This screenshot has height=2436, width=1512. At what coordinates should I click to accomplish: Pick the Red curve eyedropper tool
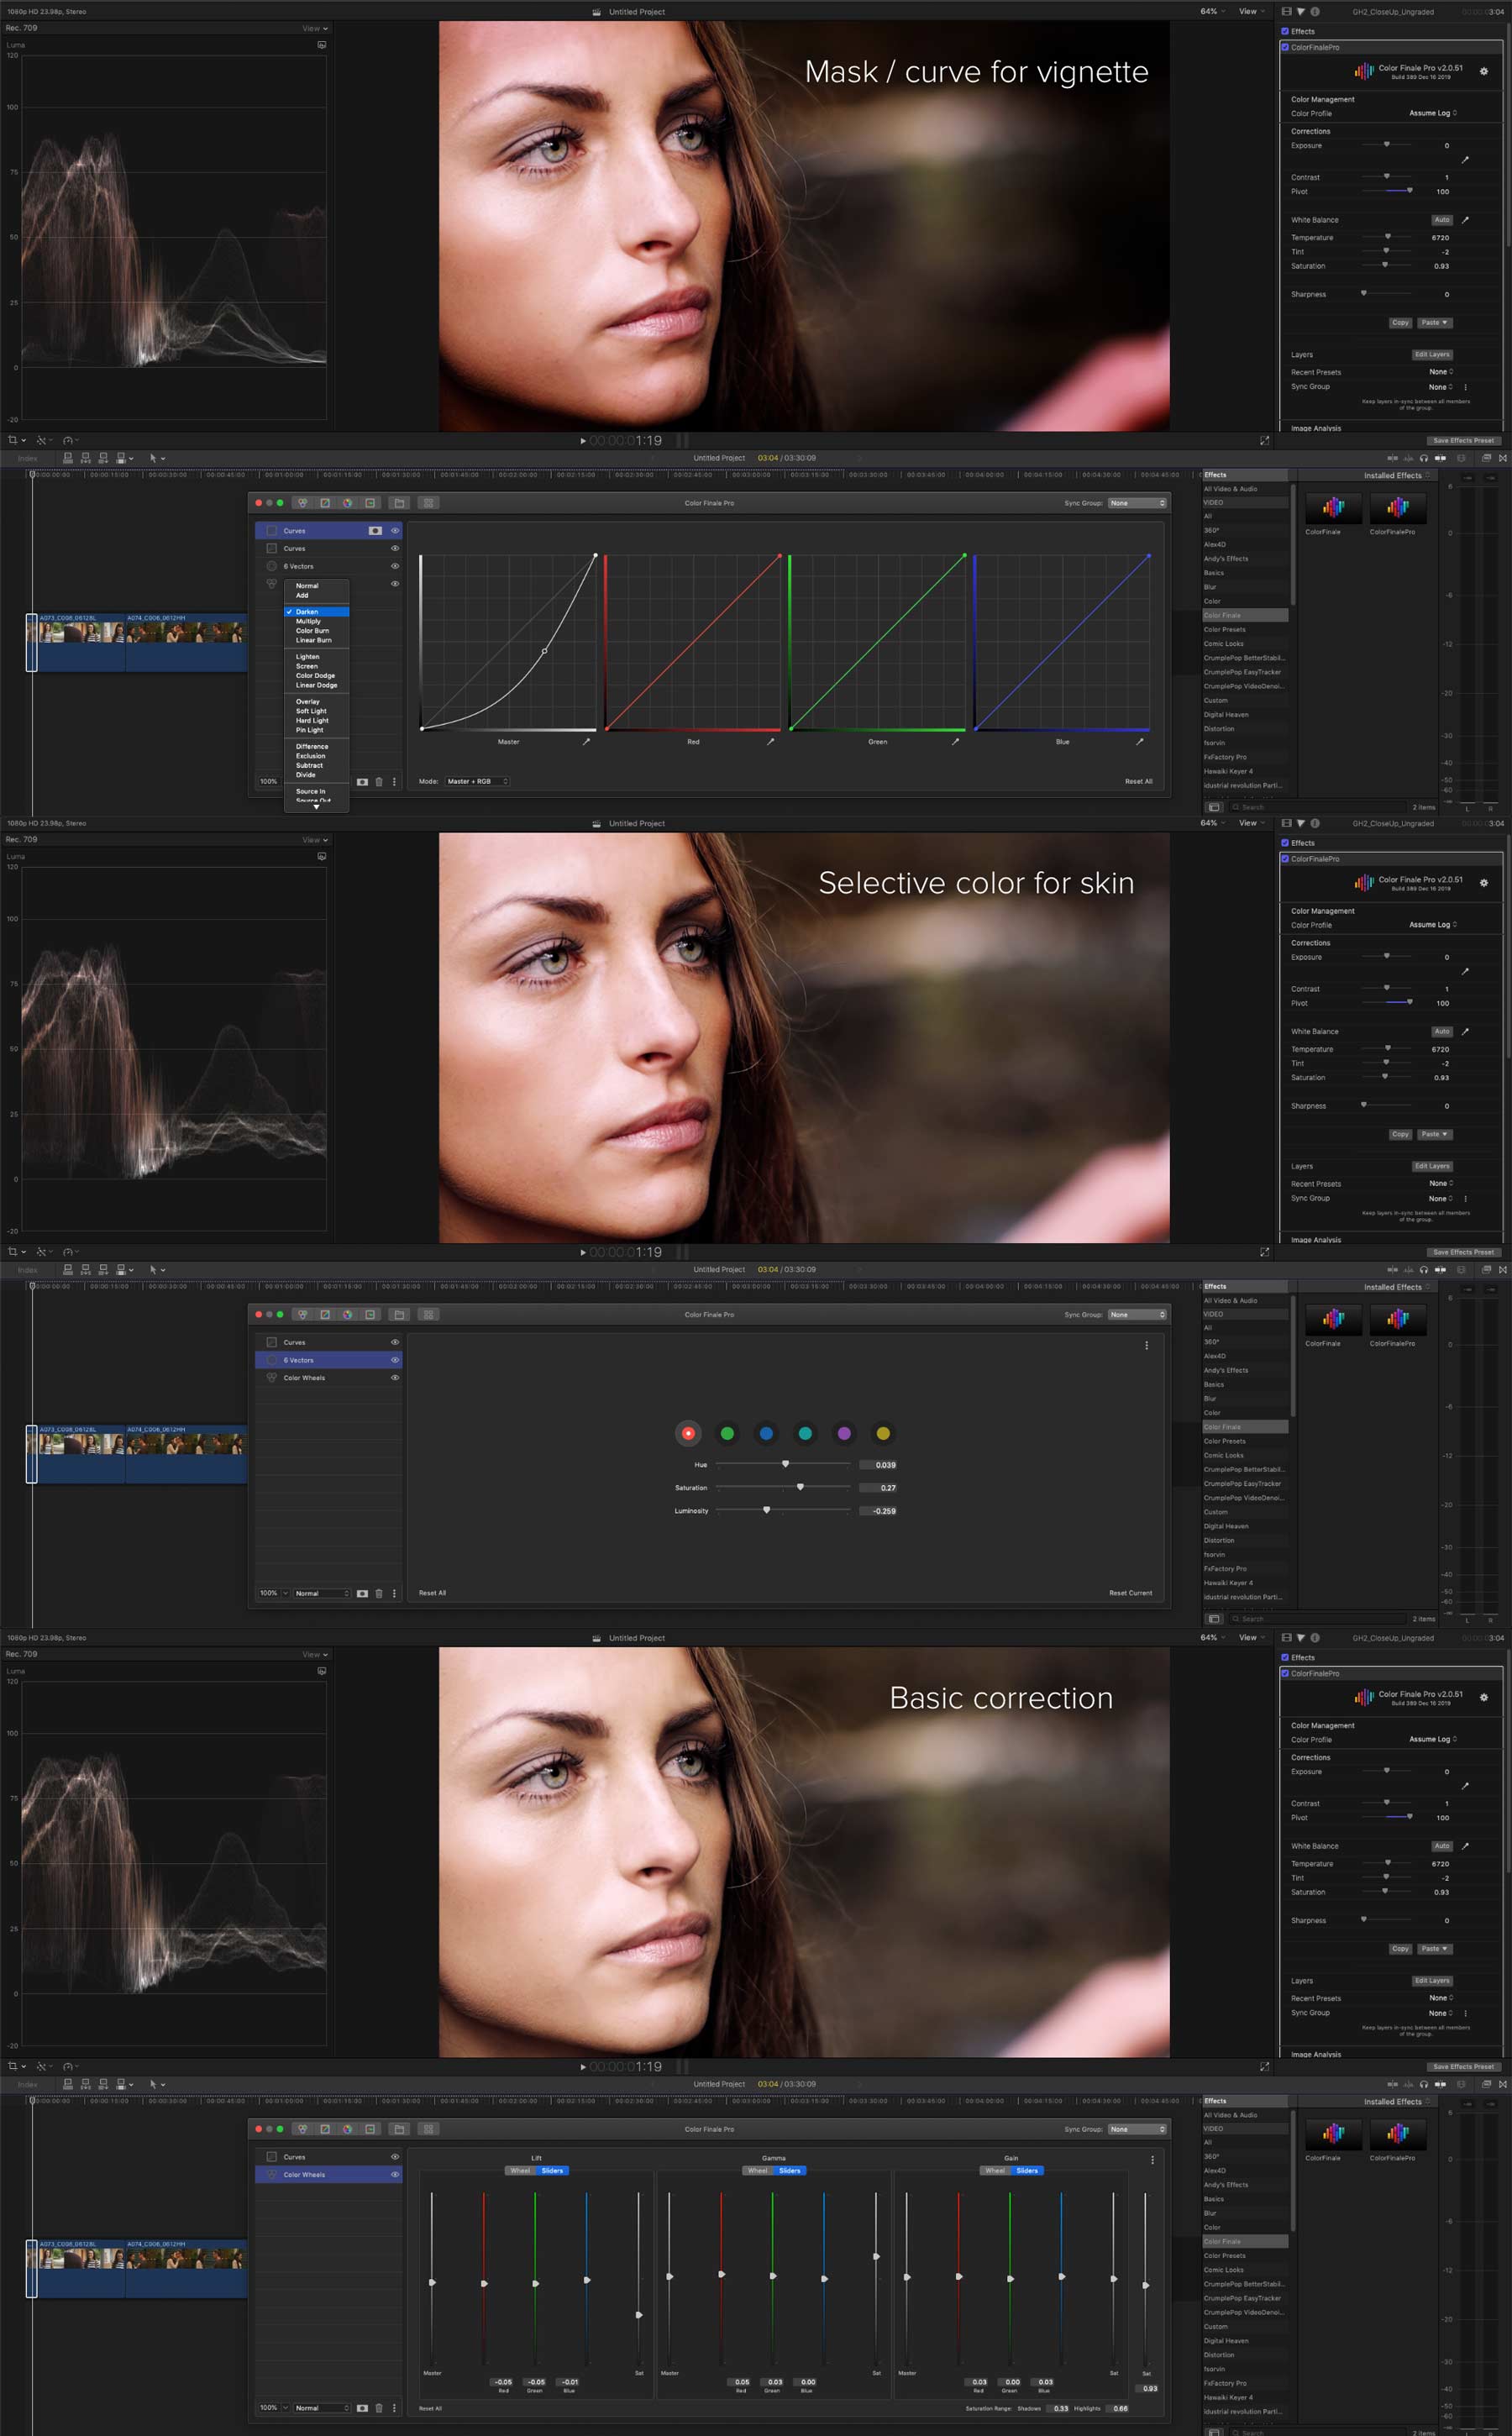(x=770, y=742)
